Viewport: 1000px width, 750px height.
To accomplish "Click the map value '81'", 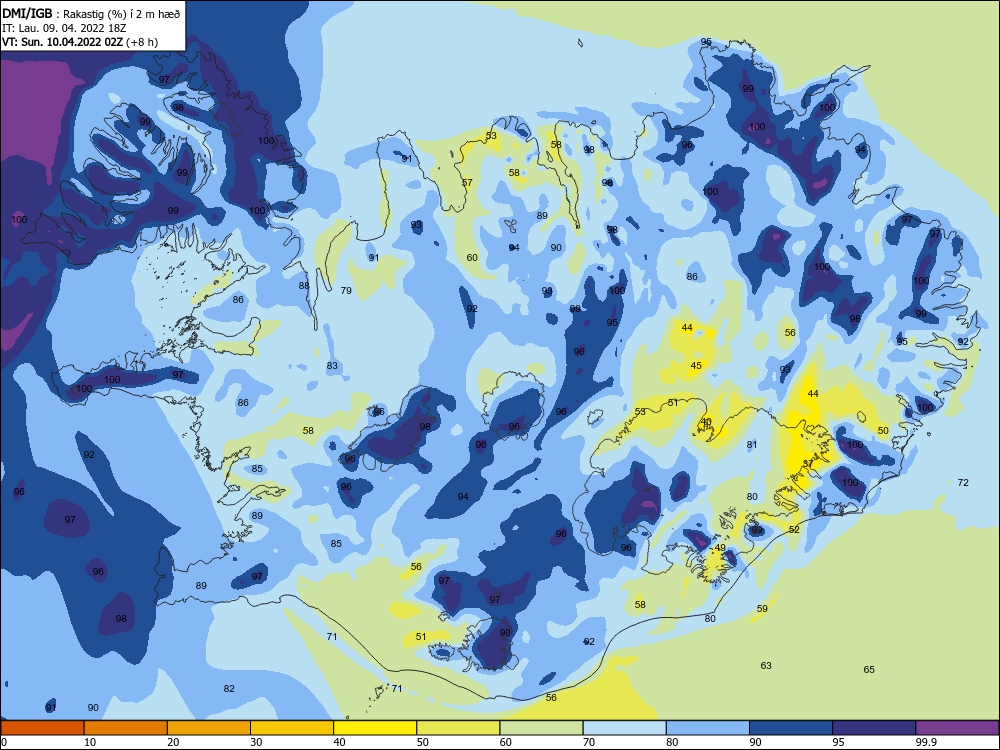I will tap(752, 445).
